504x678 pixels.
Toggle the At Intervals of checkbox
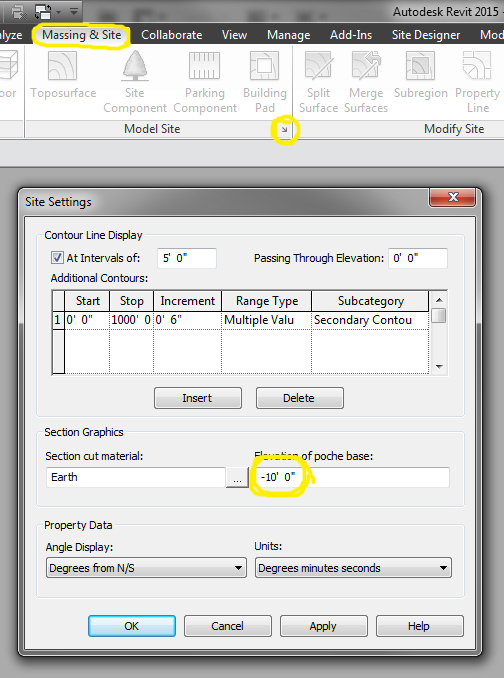click(x=57, y=258)
